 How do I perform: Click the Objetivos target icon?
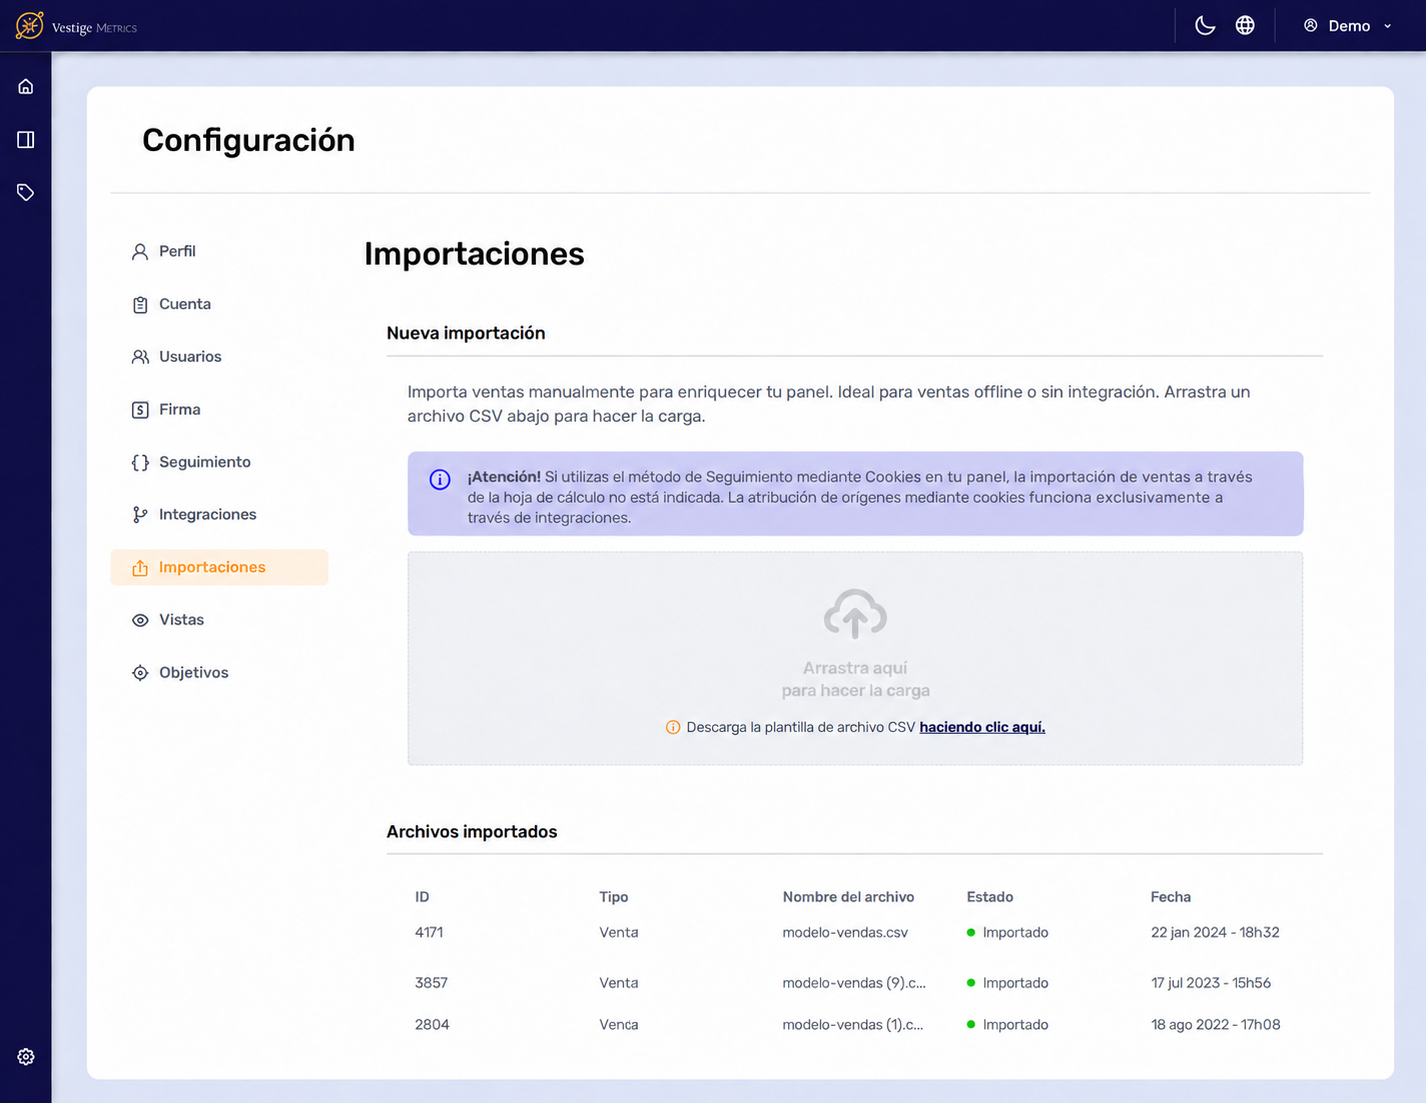[x=140, y=673]
